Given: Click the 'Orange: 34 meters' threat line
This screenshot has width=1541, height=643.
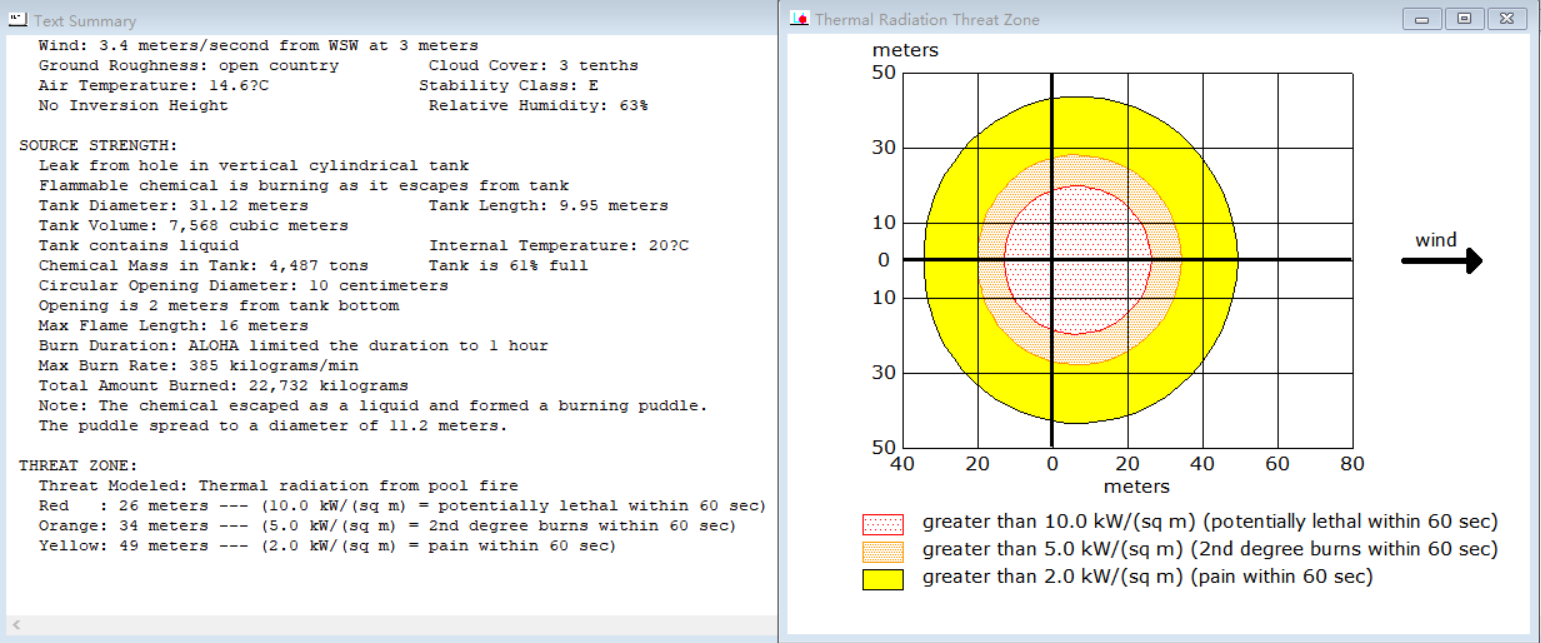Looking at the screenshot, I should (387, 526).
